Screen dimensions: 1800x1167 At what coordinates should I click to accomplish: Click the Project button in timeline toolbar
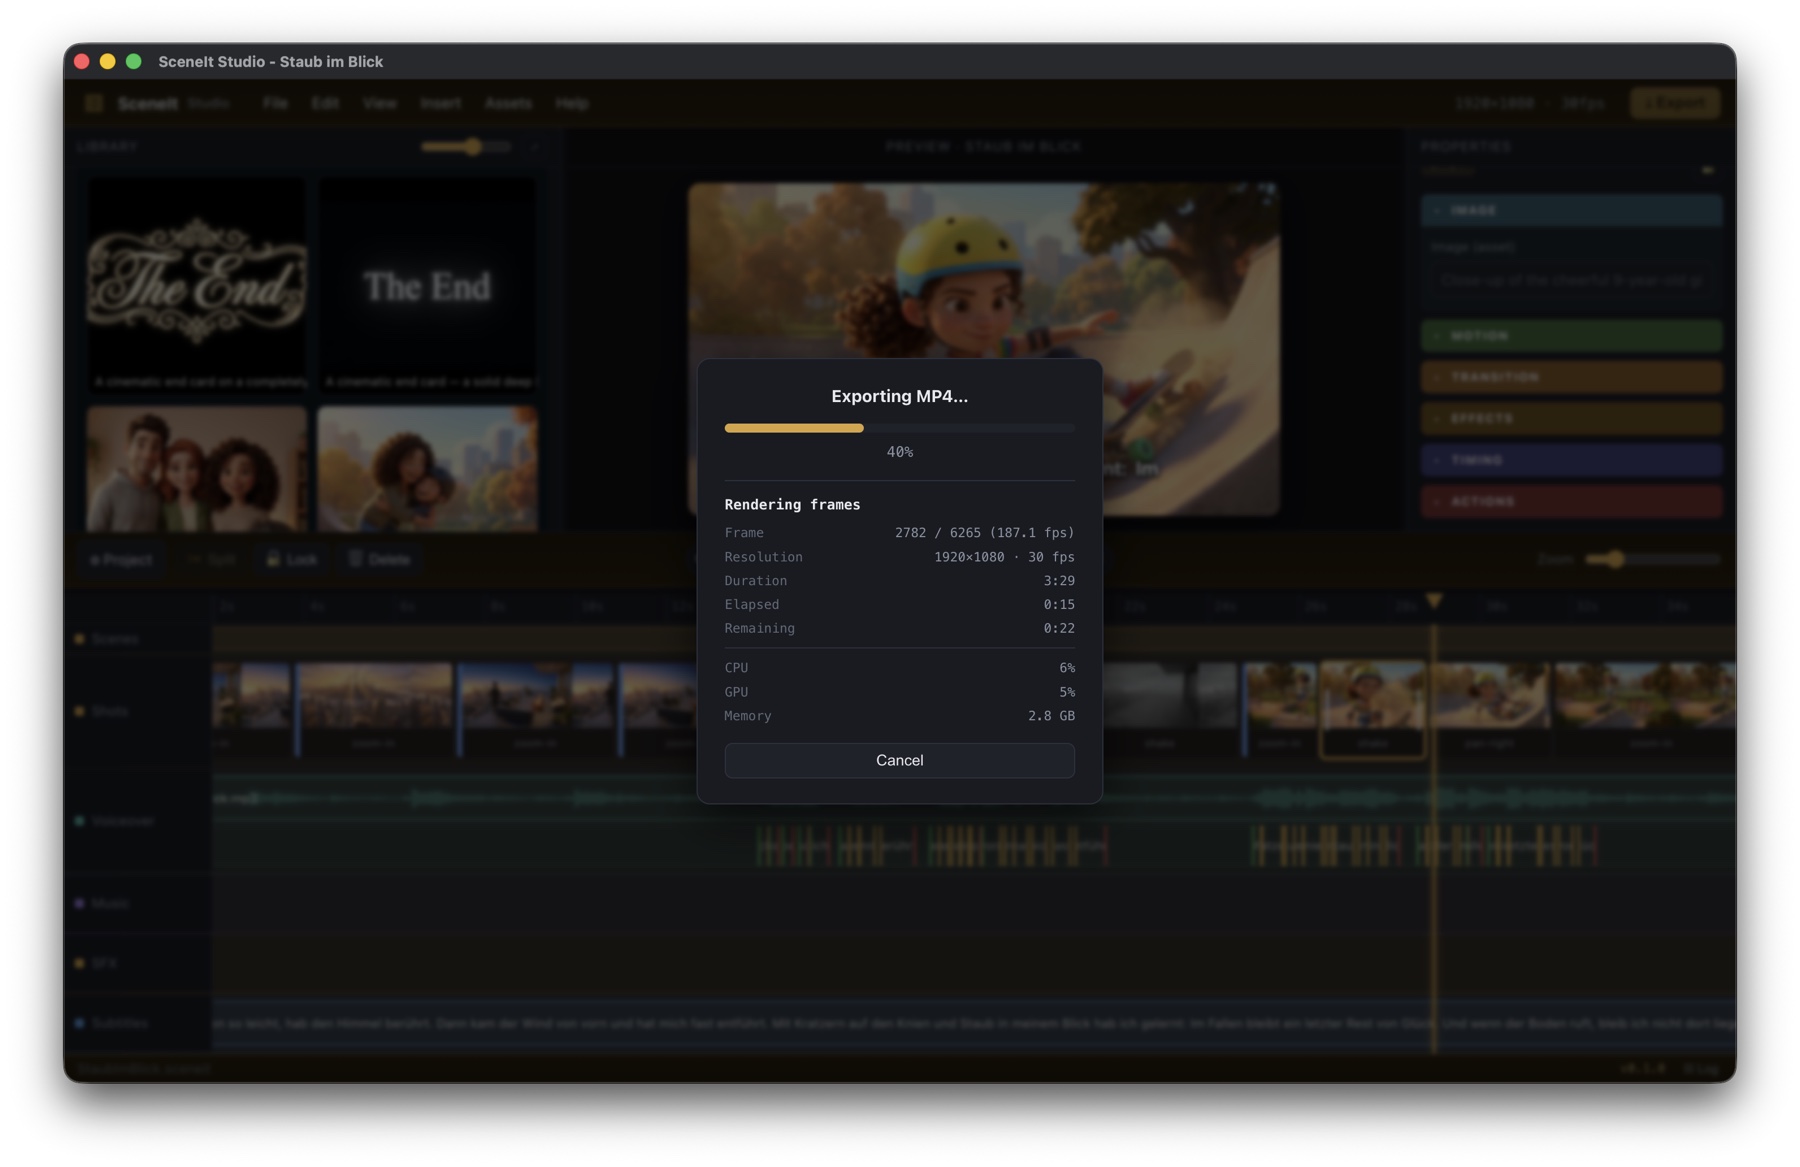(x=121, y=559)
